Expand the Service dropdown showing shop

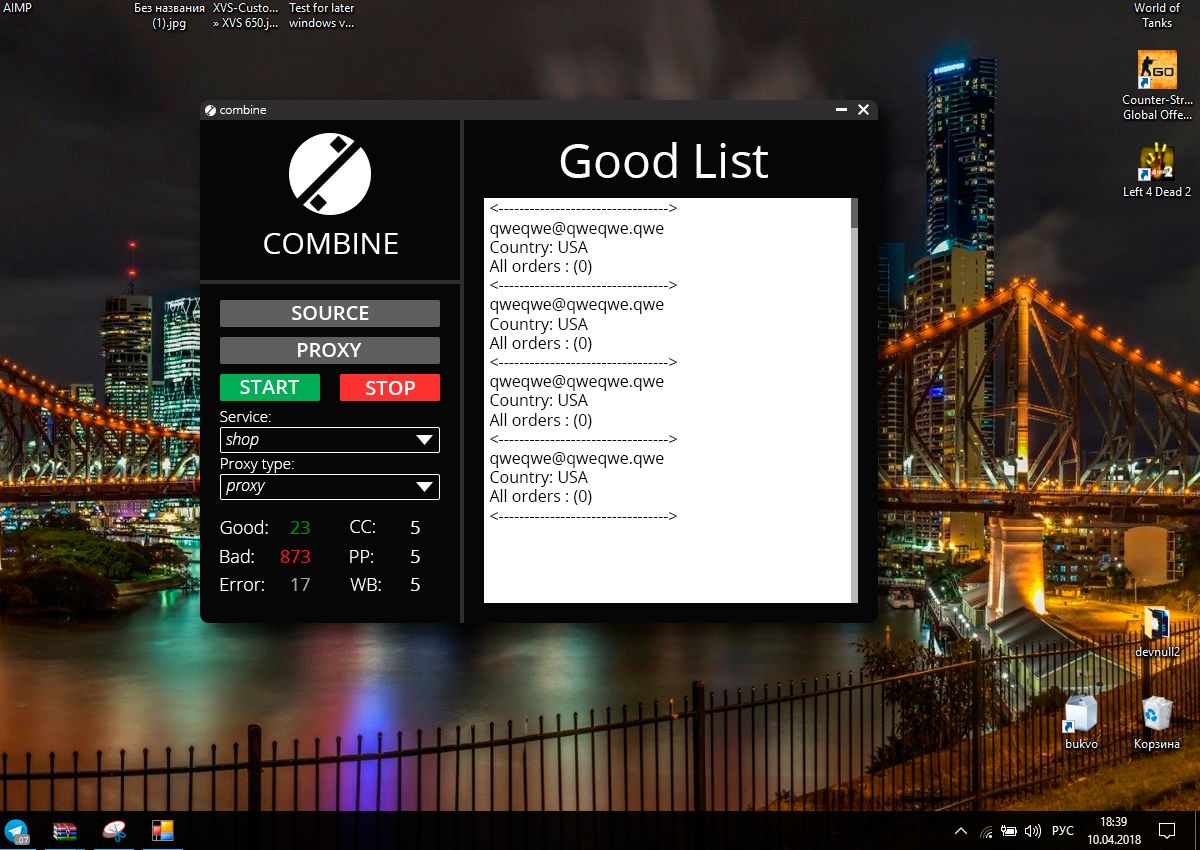330,439
